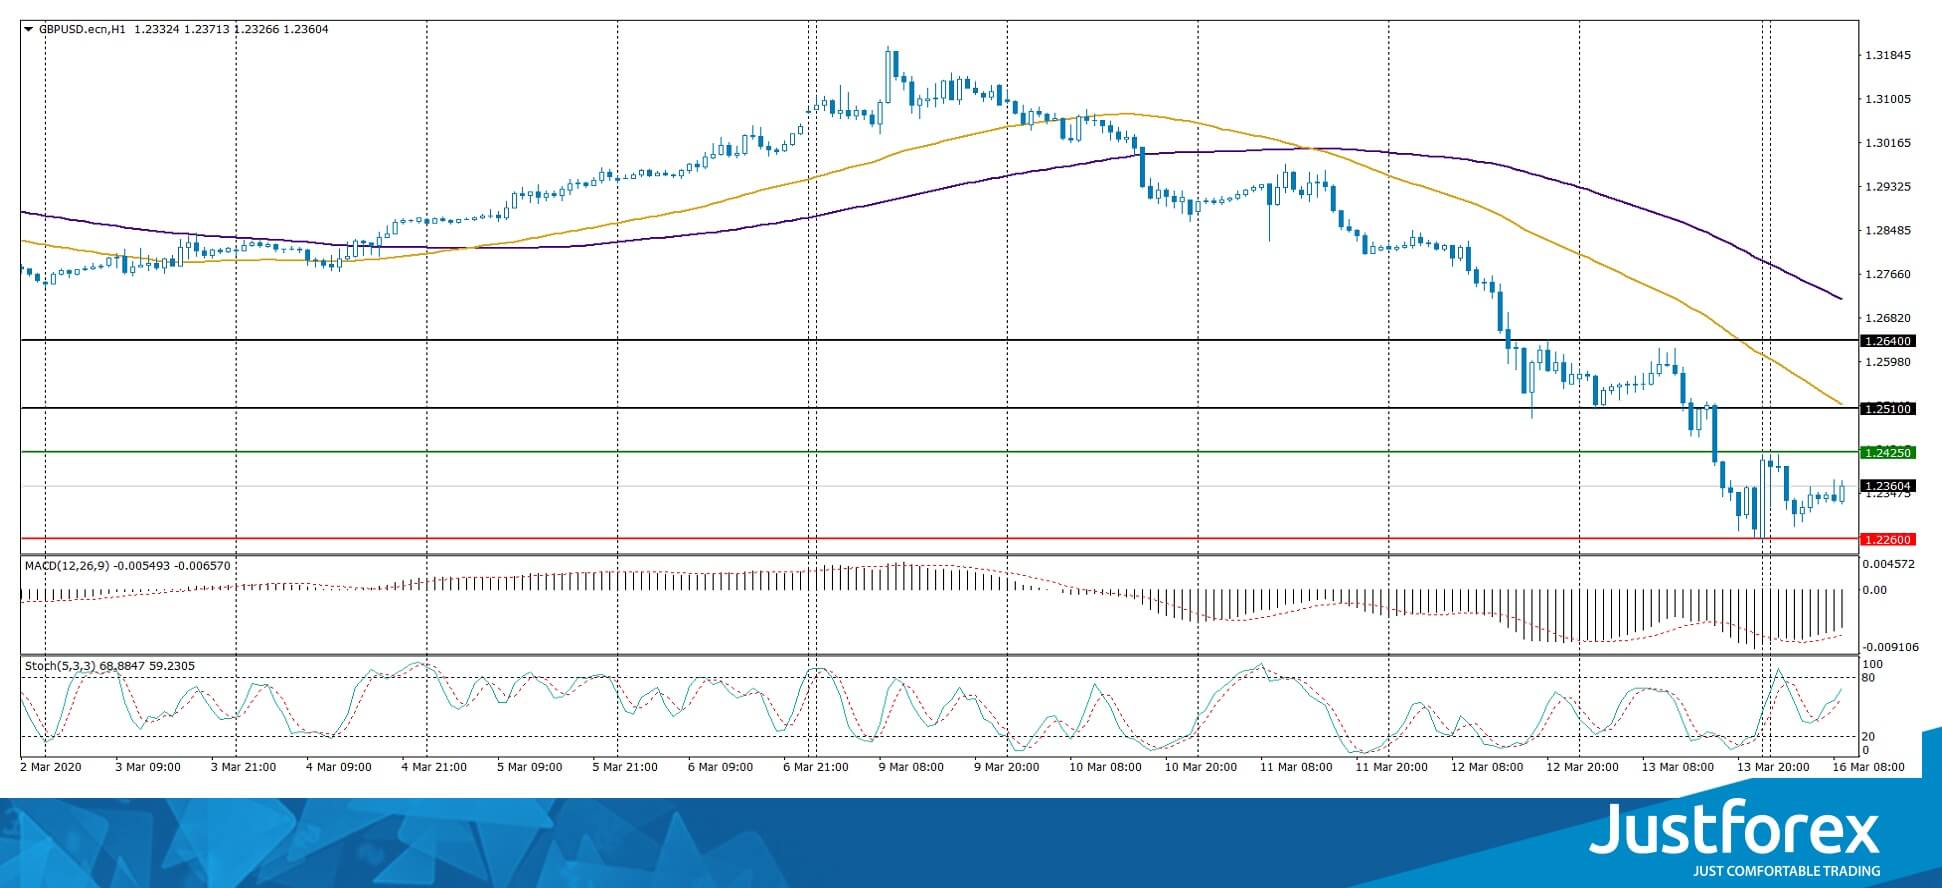Select the 12 Mar 08:00 time axis label
1942x888 pixels.
tap(1486, 768)
